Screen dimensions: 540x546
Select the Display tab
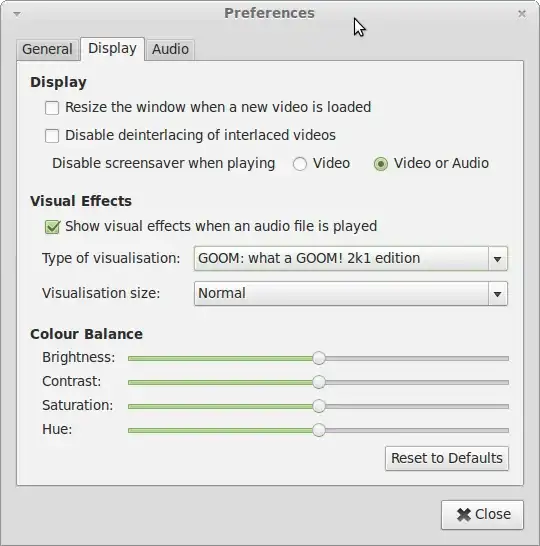(x=112, y=48)
